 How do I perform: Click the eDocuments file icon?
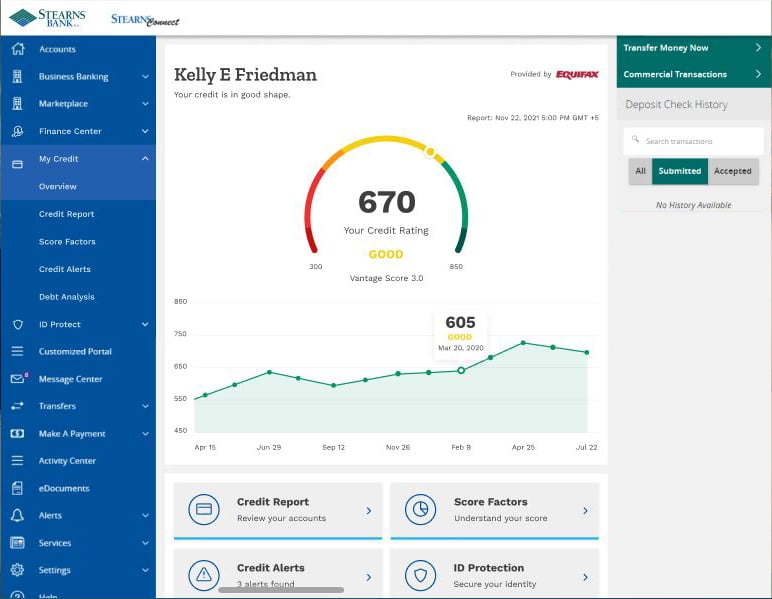coord(18,488)
